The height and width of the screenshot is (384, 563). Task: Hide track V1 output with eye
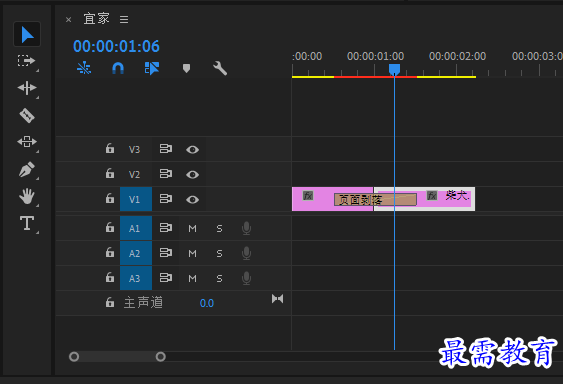click(192, 199)
